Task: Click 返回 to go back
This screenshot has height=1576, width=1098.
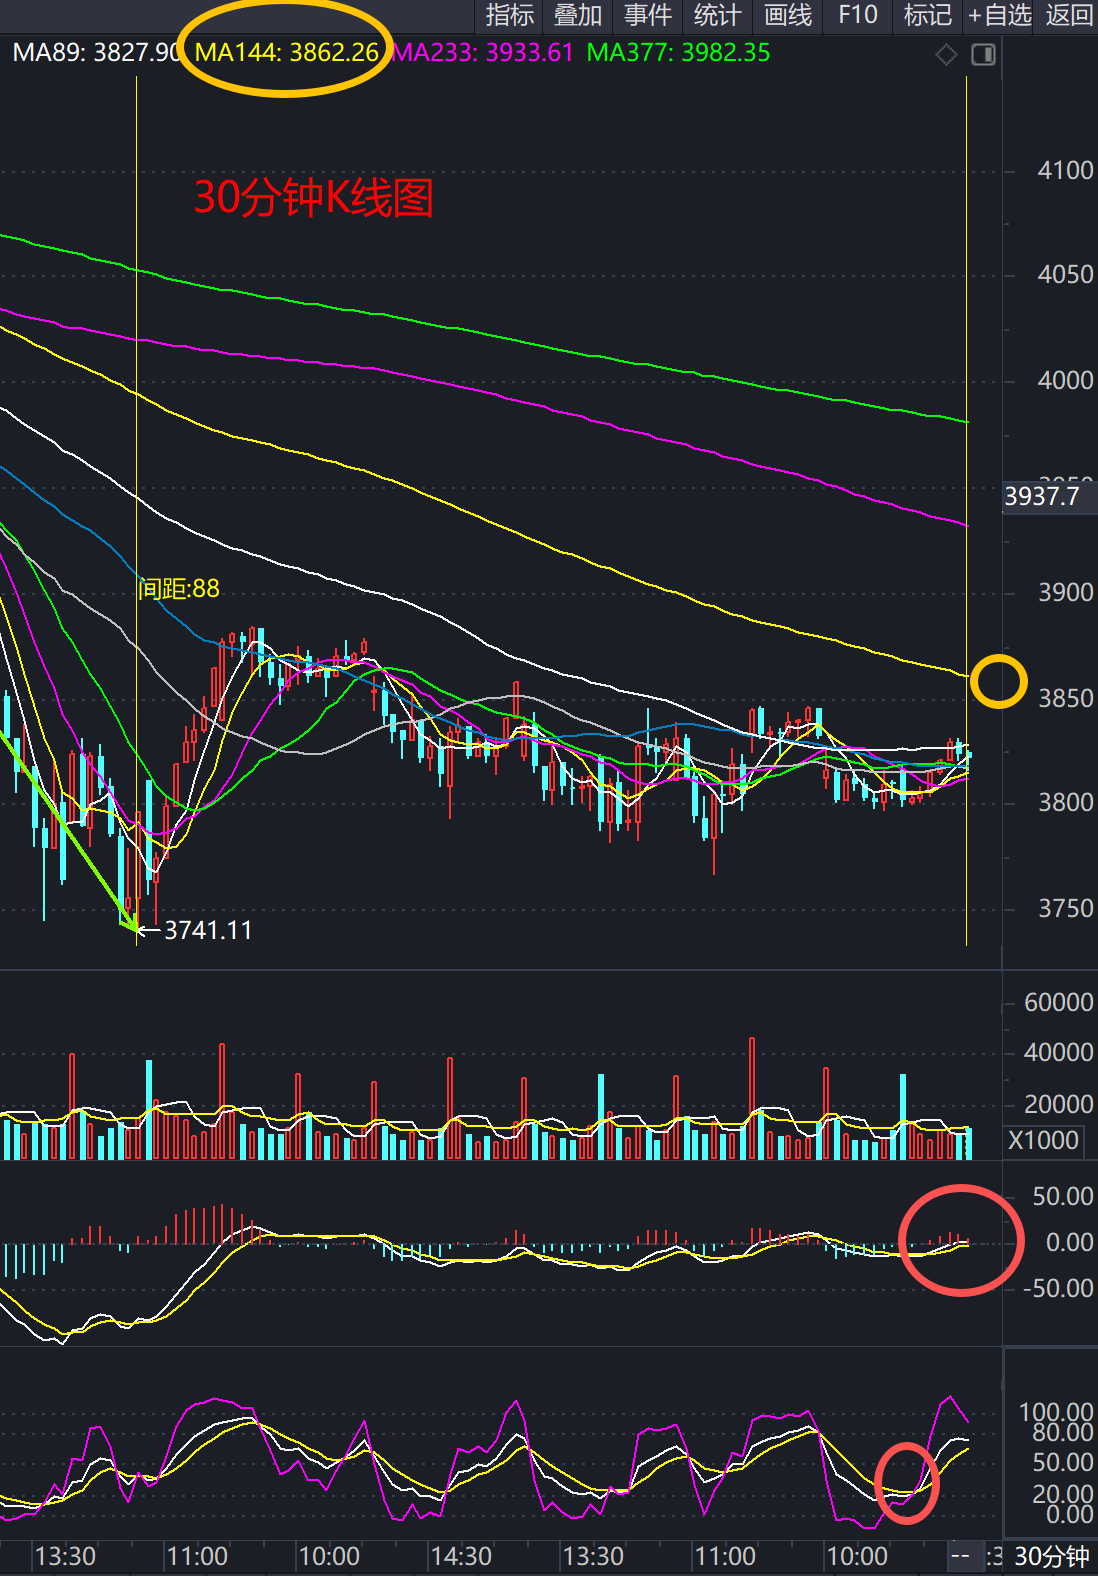Action: click(x=1069, y=15)
